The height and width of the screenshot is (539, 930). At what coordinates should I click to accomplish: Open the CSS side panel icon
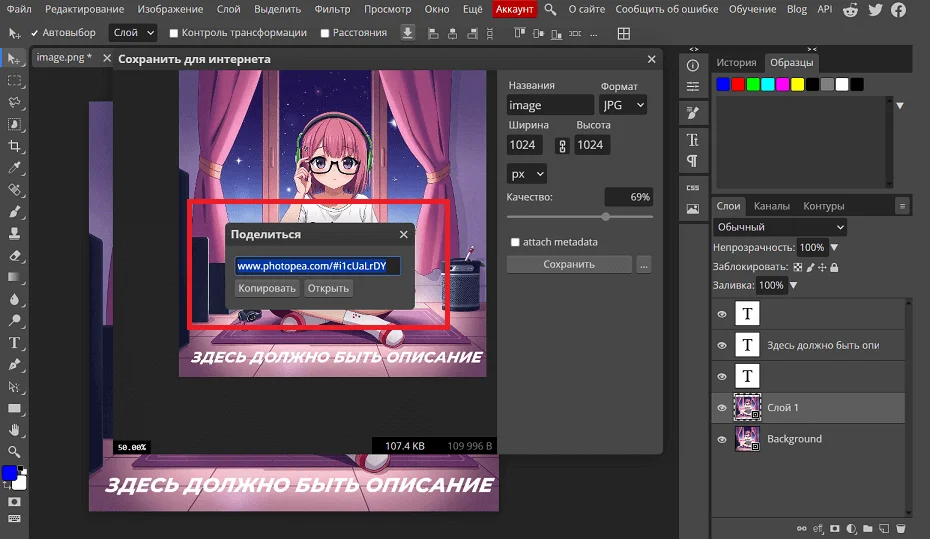tap(692, 187)
